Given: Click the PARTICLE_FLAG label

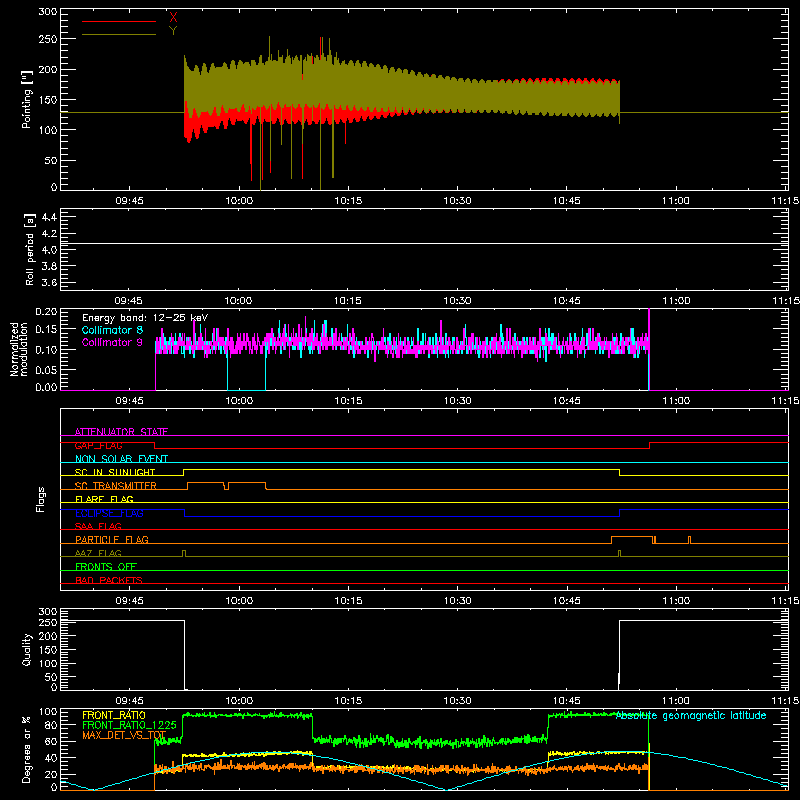Looking at the screenshot, I should pyautogui.click(x=112, y=539).
